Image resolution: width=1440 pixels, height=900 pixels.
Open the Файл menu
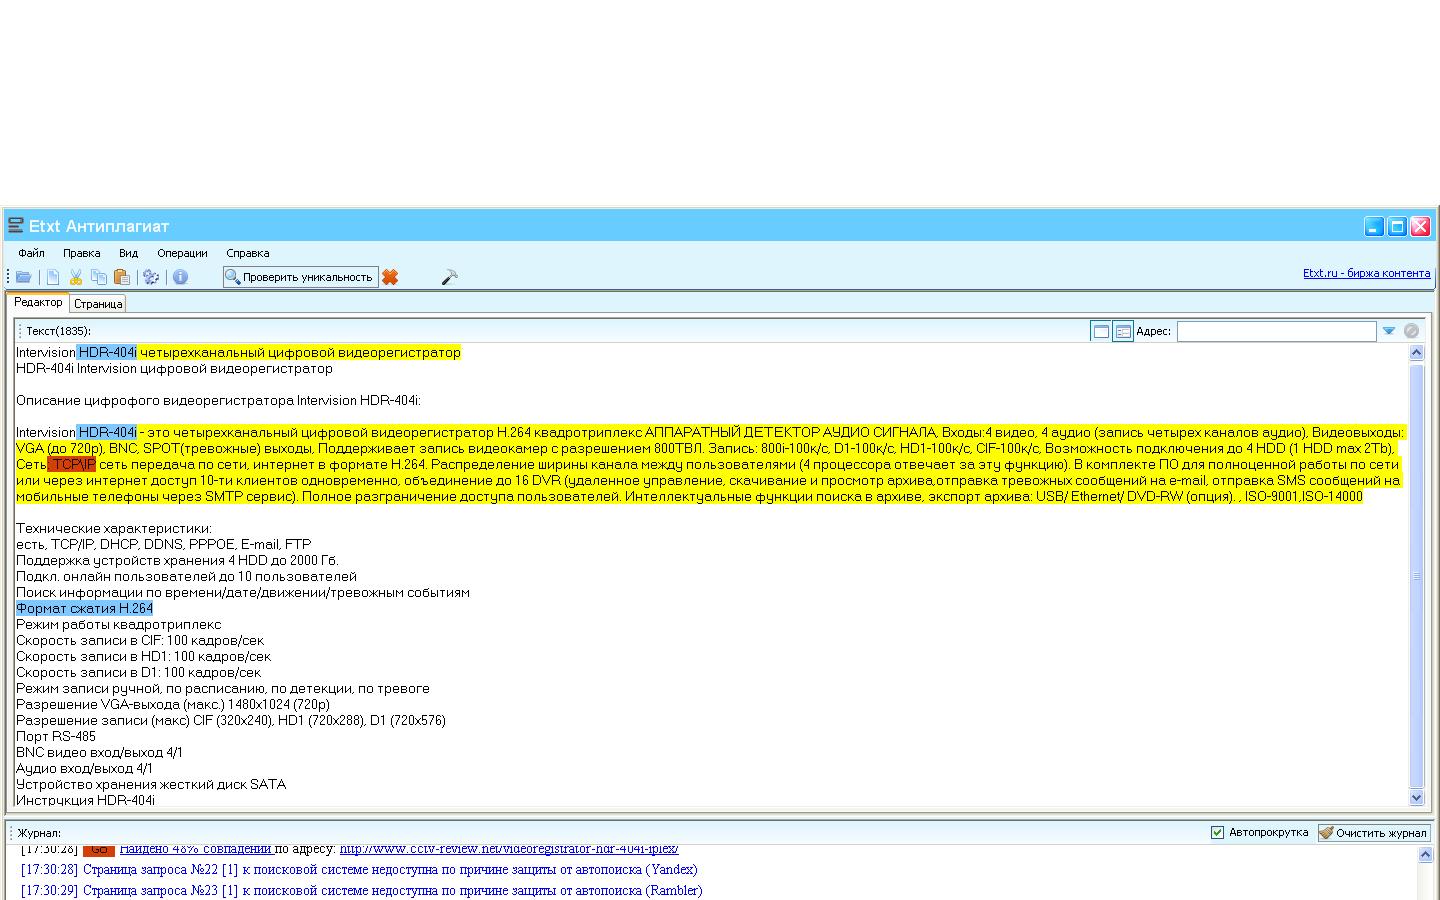[x=31, y=253]
